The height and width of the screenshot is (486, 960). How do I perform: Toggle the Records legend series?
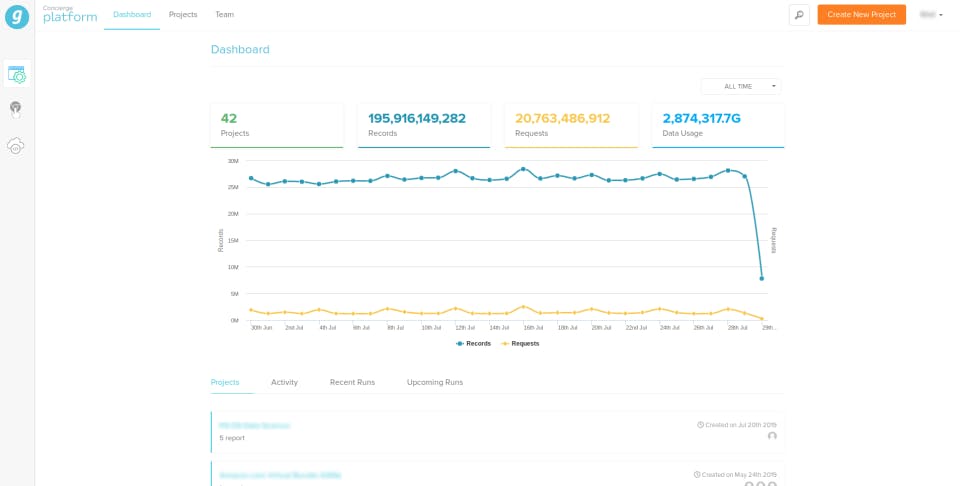(x=473, y=344)
